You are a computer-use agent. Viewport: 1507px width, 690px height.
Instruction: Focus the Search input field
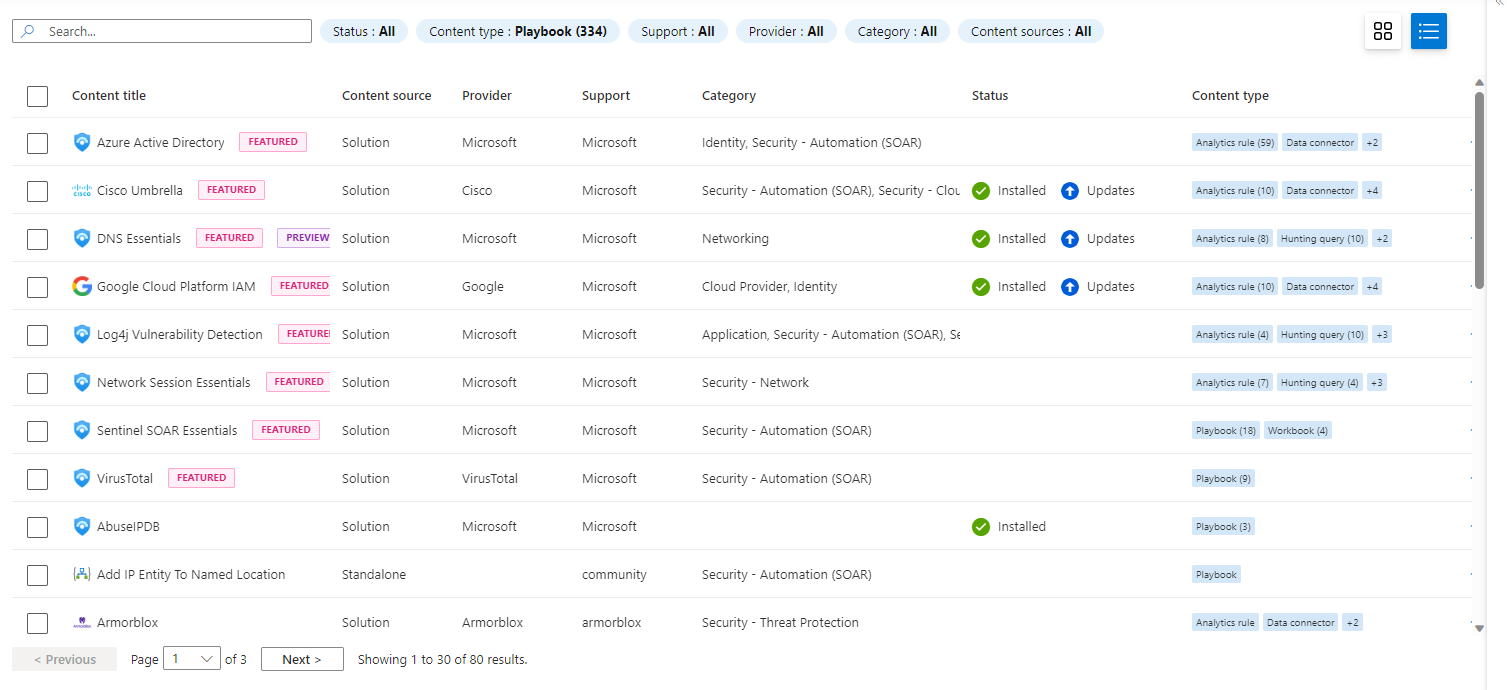(x=162, y=31)
